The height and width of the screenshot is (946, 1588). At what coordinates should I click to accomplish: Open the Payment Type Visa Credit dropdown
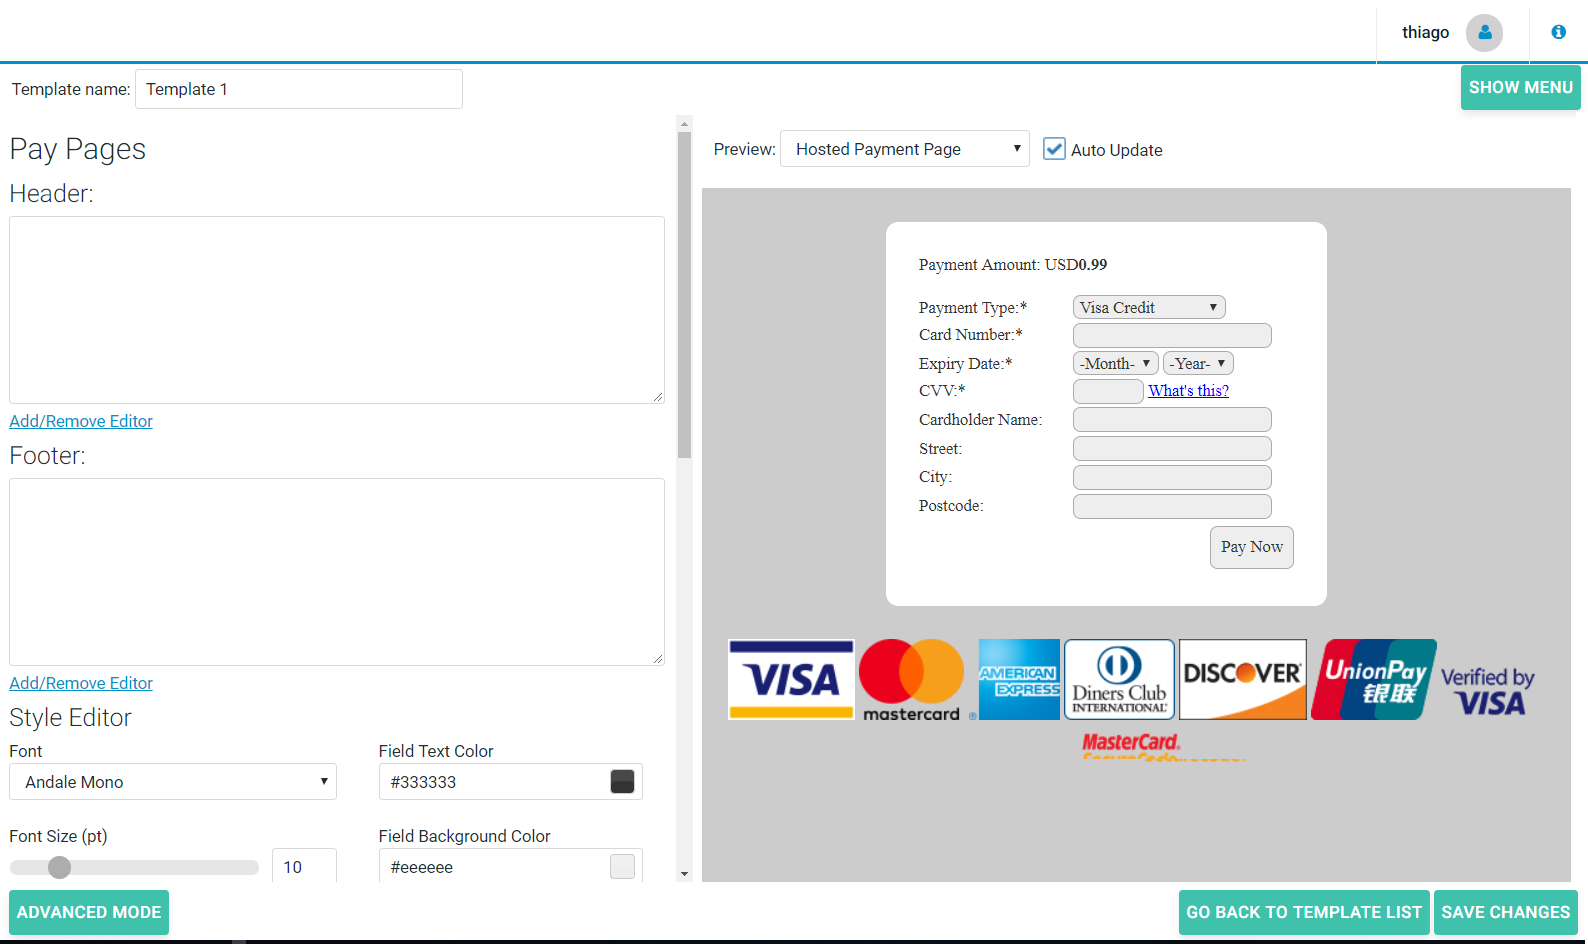[1148, 308]
